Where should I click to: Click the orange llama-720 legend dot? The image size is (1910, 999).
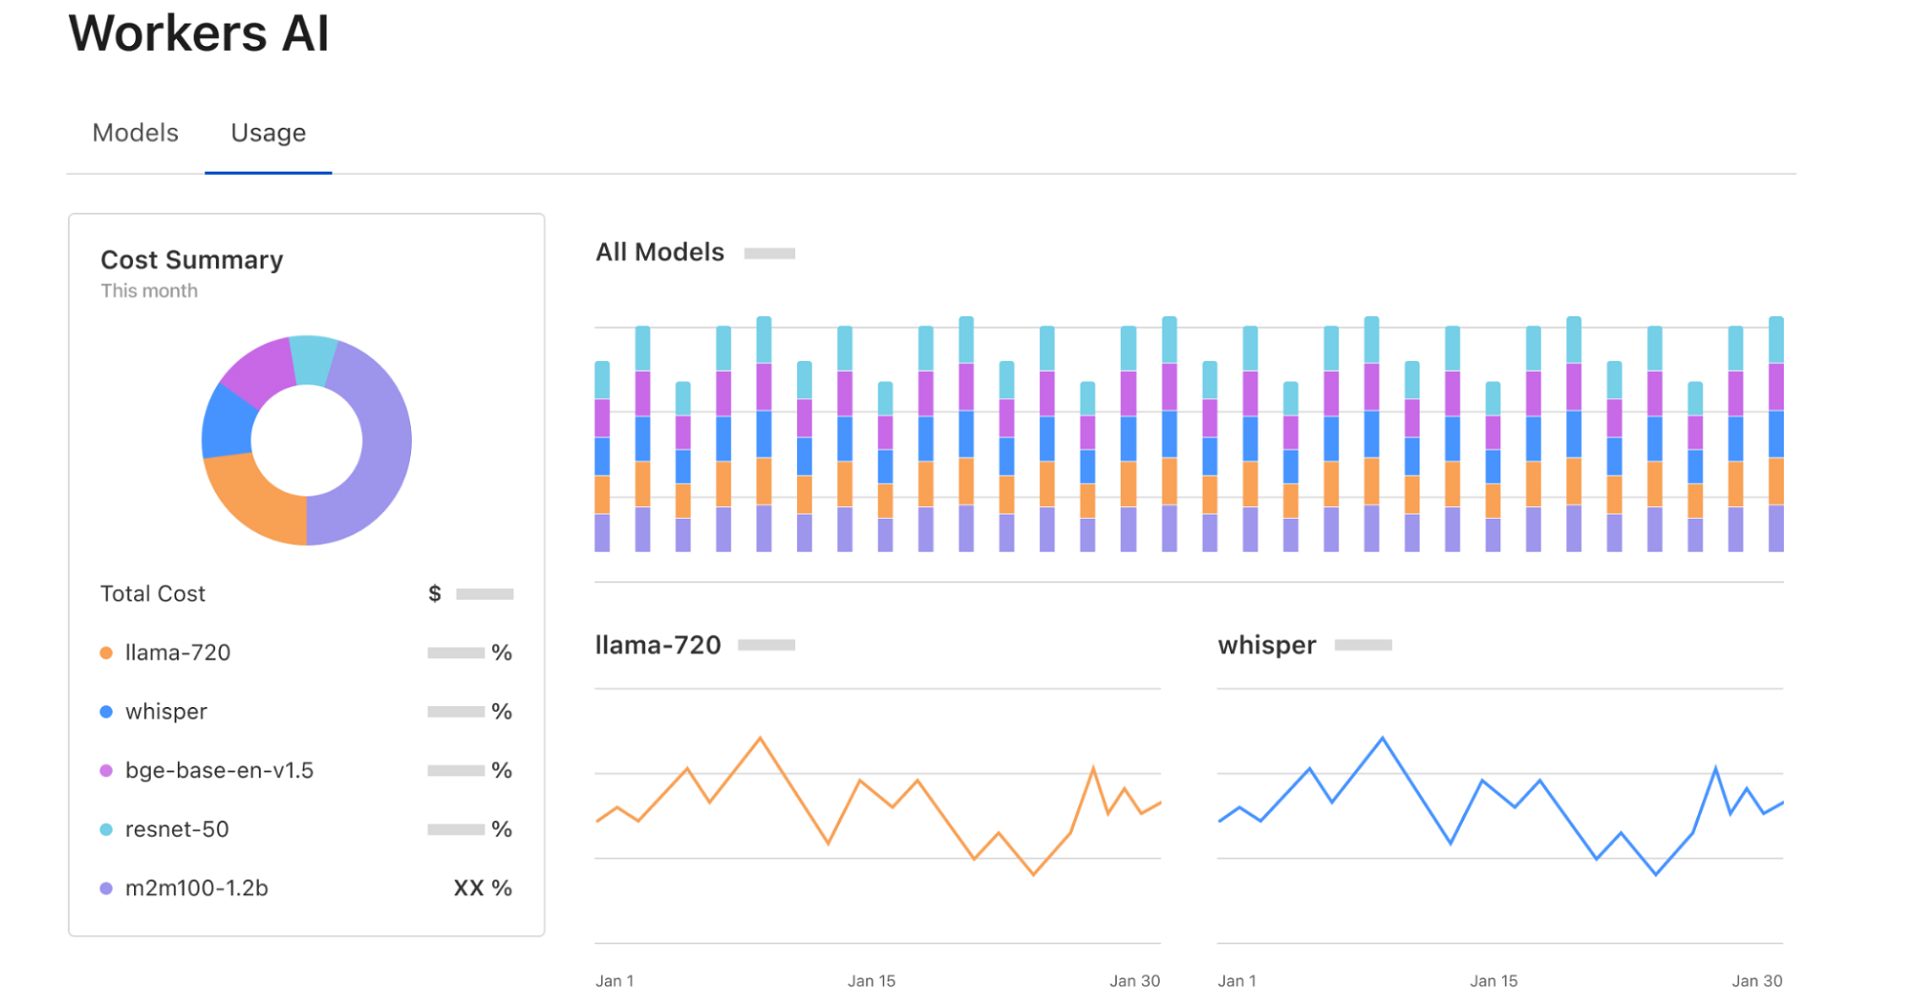point(106,653)
